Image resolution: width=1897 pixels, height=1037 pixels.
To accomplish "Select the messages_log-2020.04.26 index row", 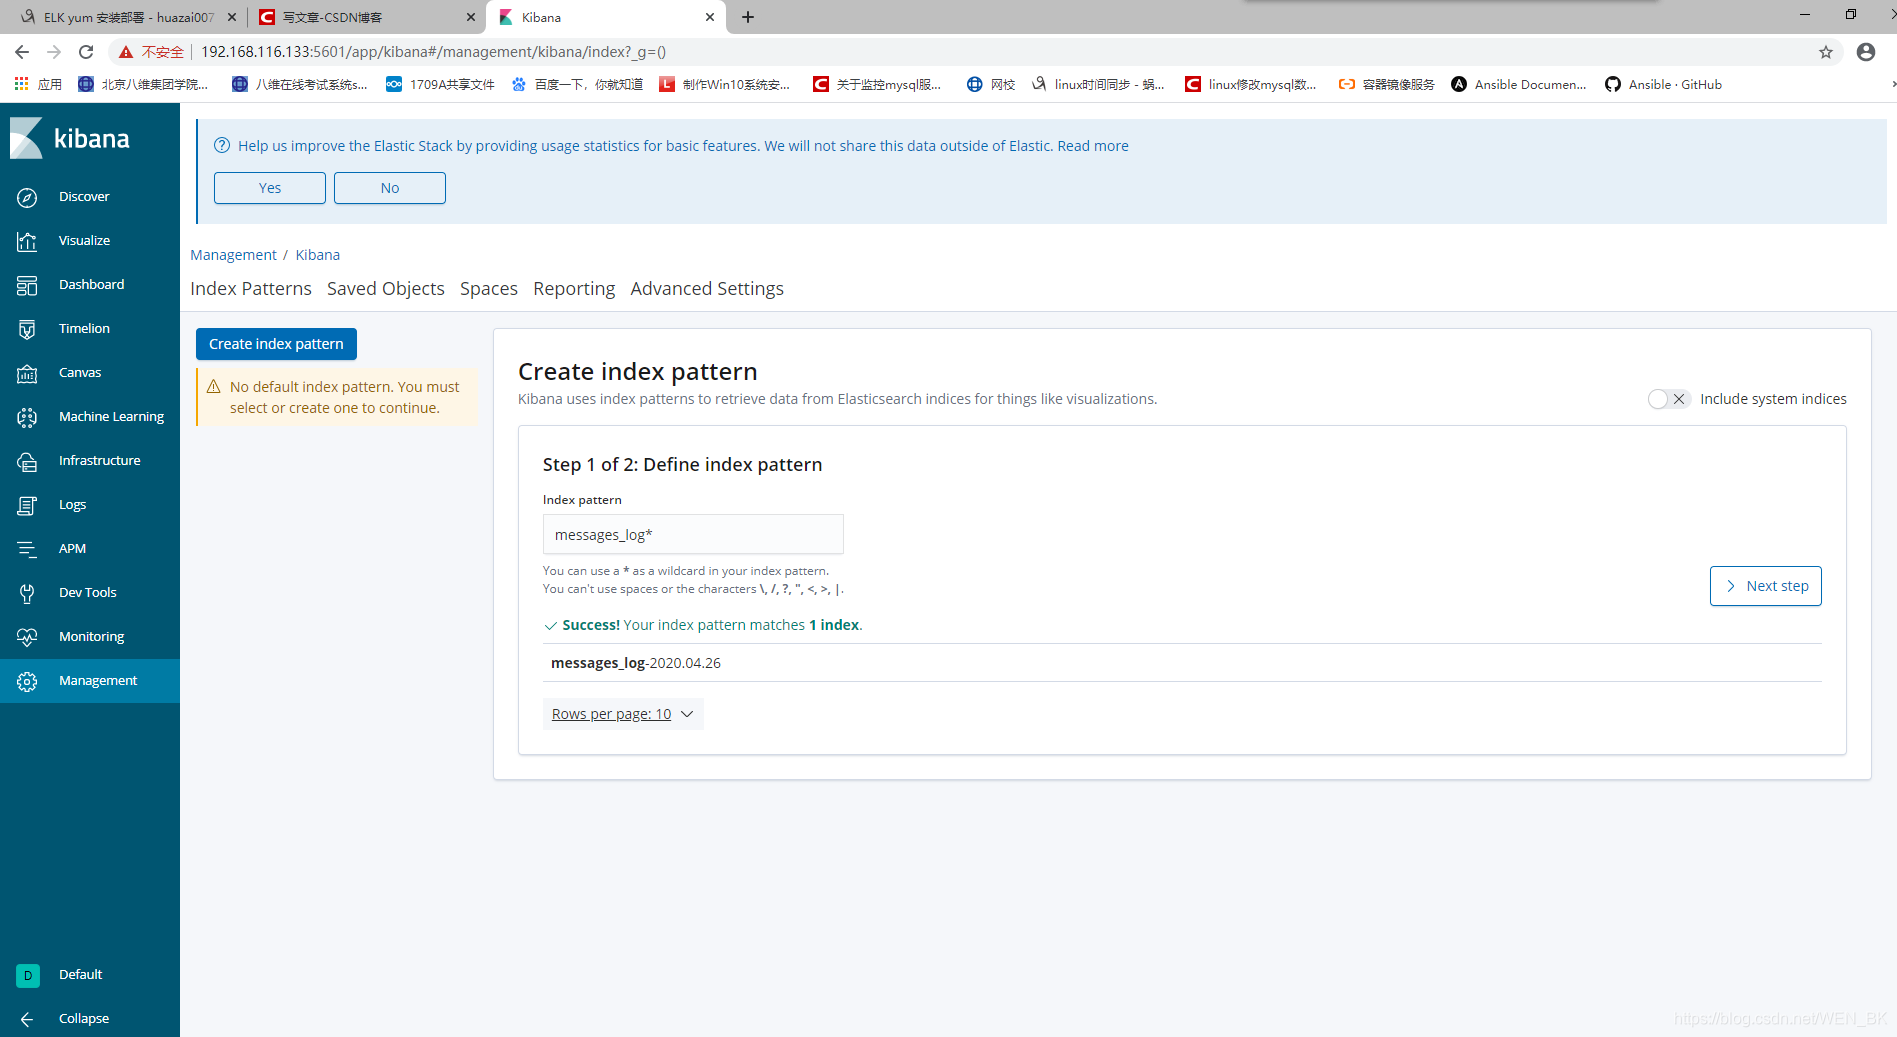I will point(1182,663).
